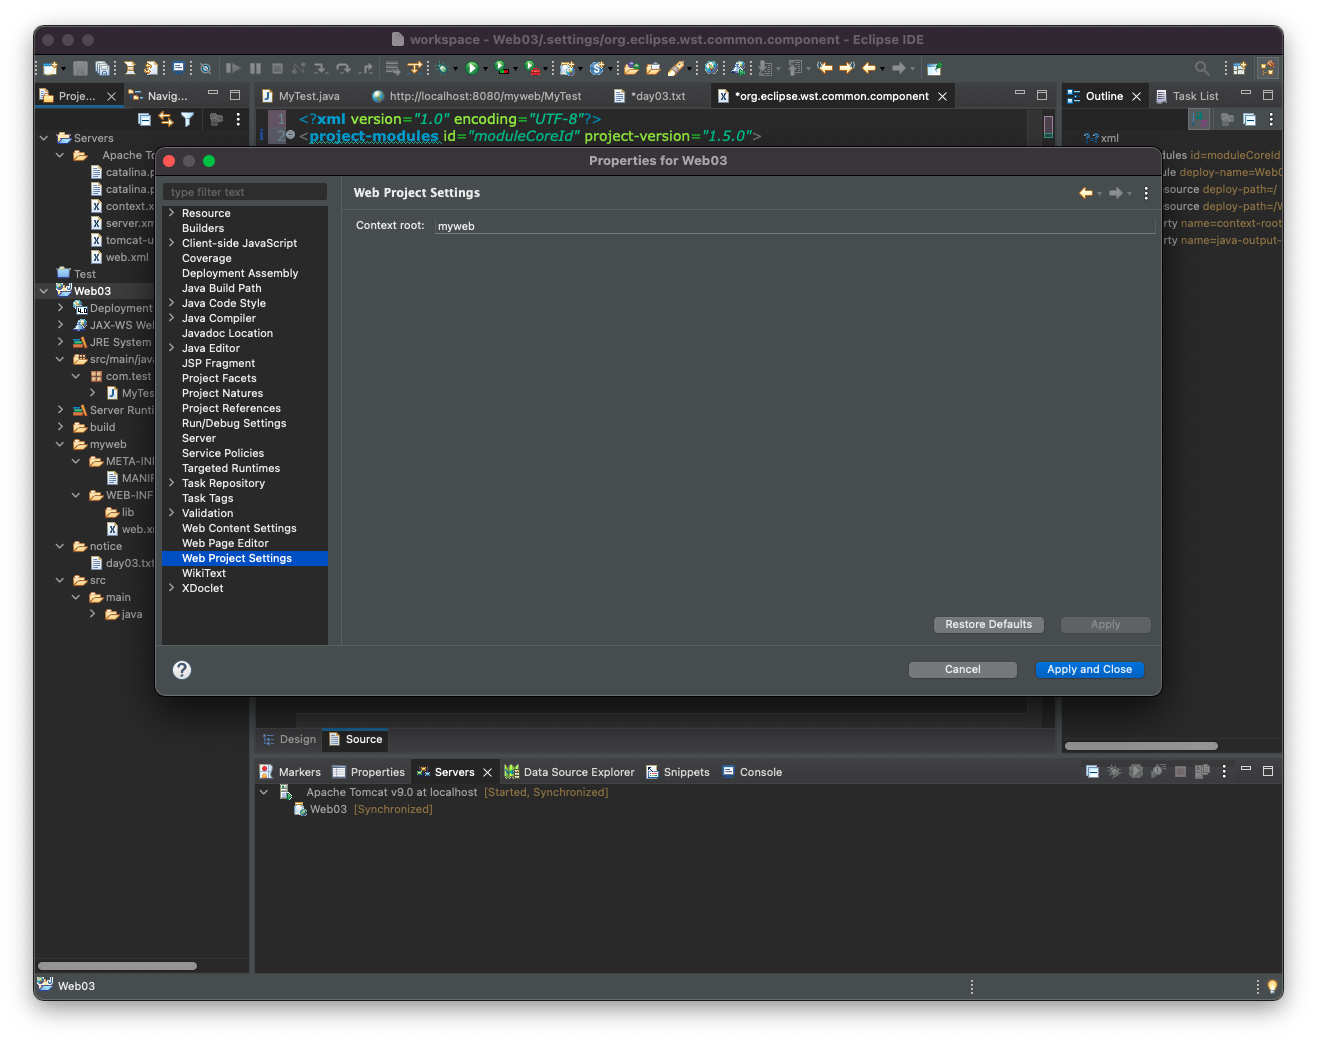Screen dimensions: 1317x1042
Task: Maximize the Servers bottom panel
Action: (1268, 771)
